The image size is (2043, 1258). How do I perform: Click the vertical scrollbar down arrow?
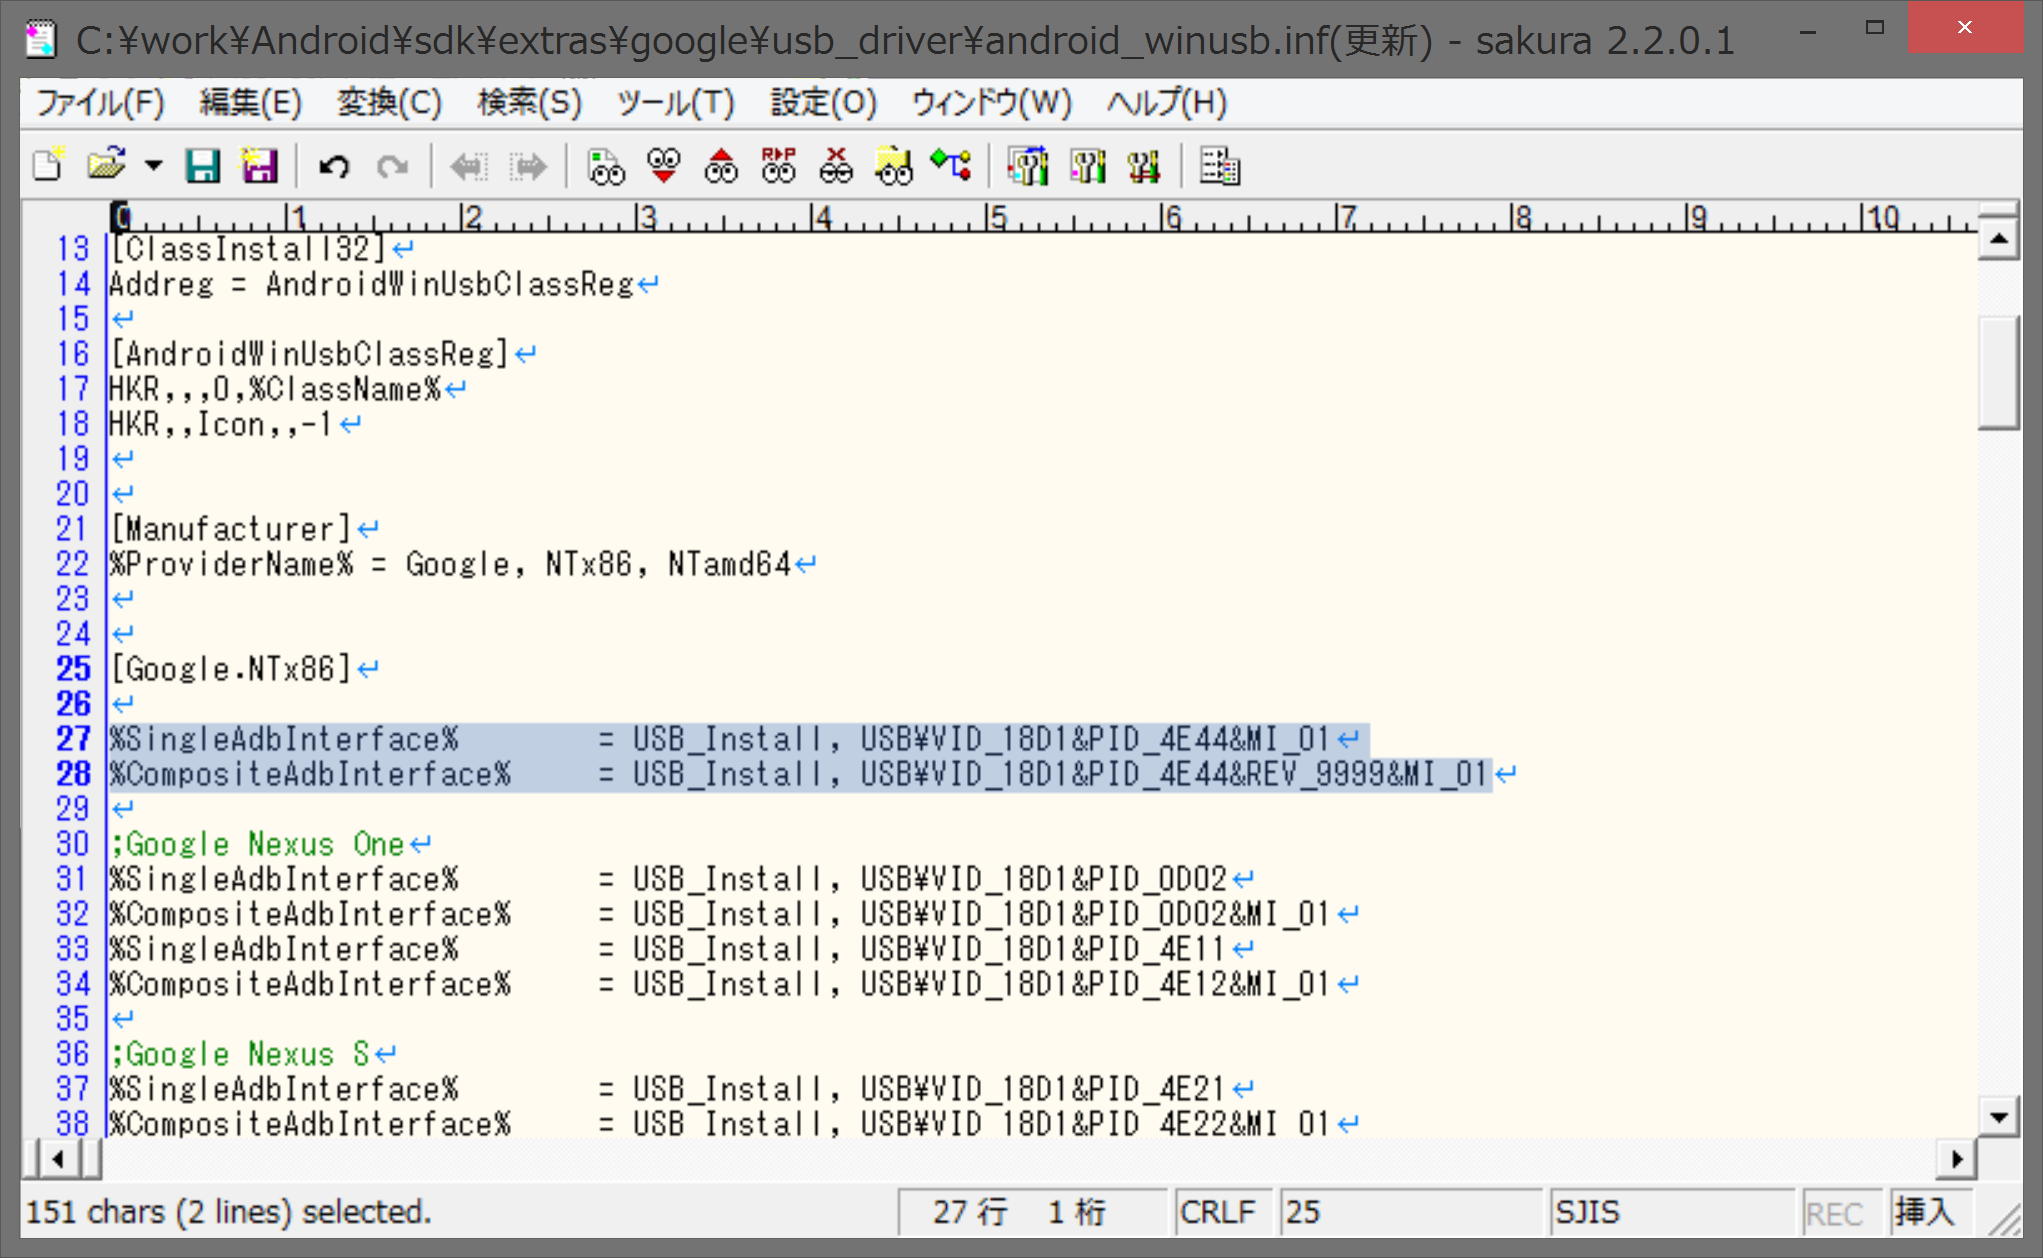pos(1998,1117)
